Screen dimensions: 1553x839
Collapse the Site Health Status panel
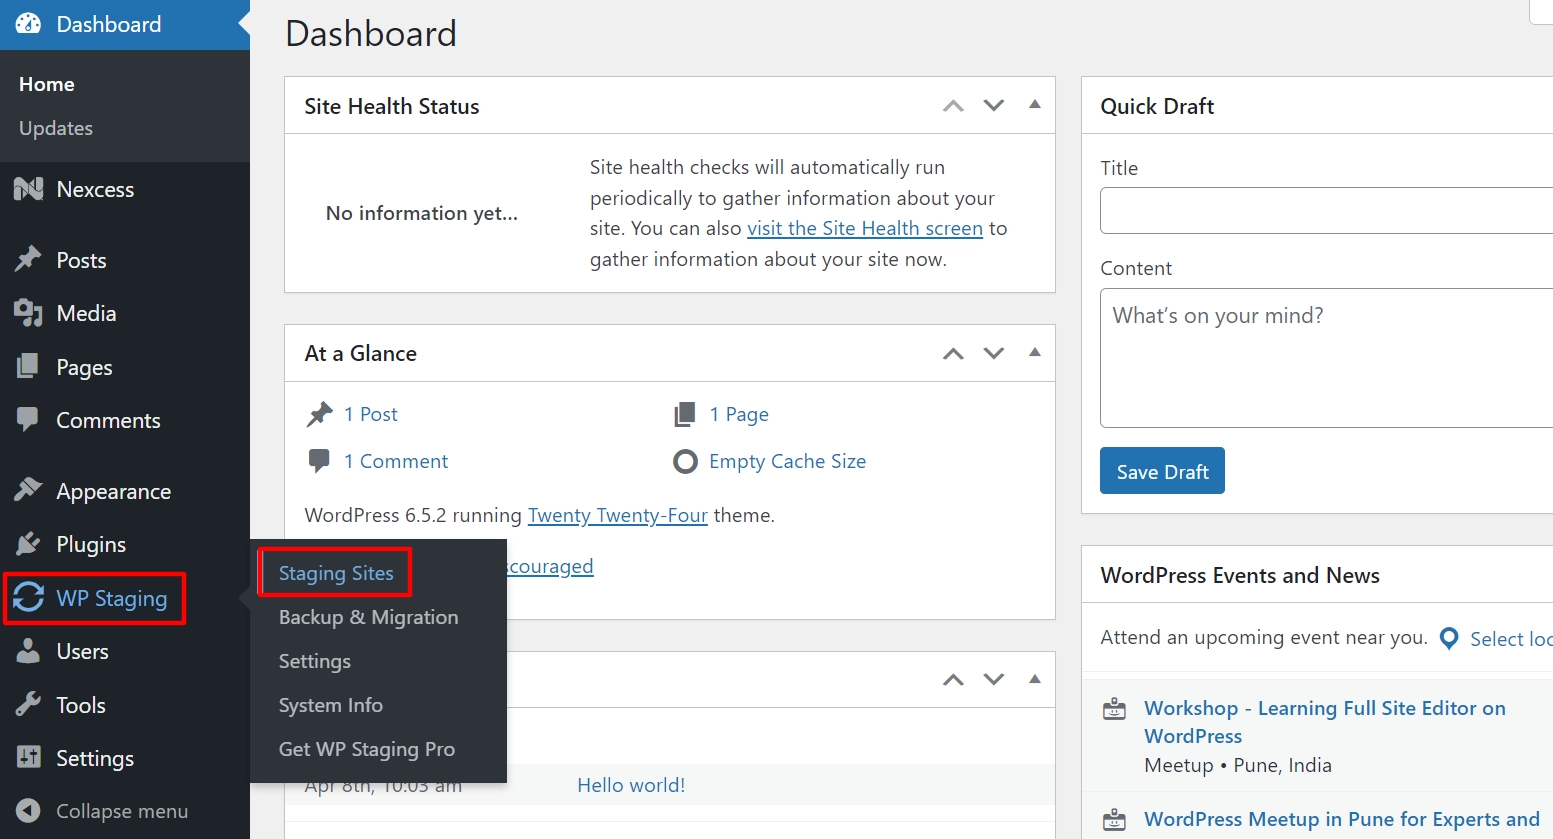coord(1035,104)
